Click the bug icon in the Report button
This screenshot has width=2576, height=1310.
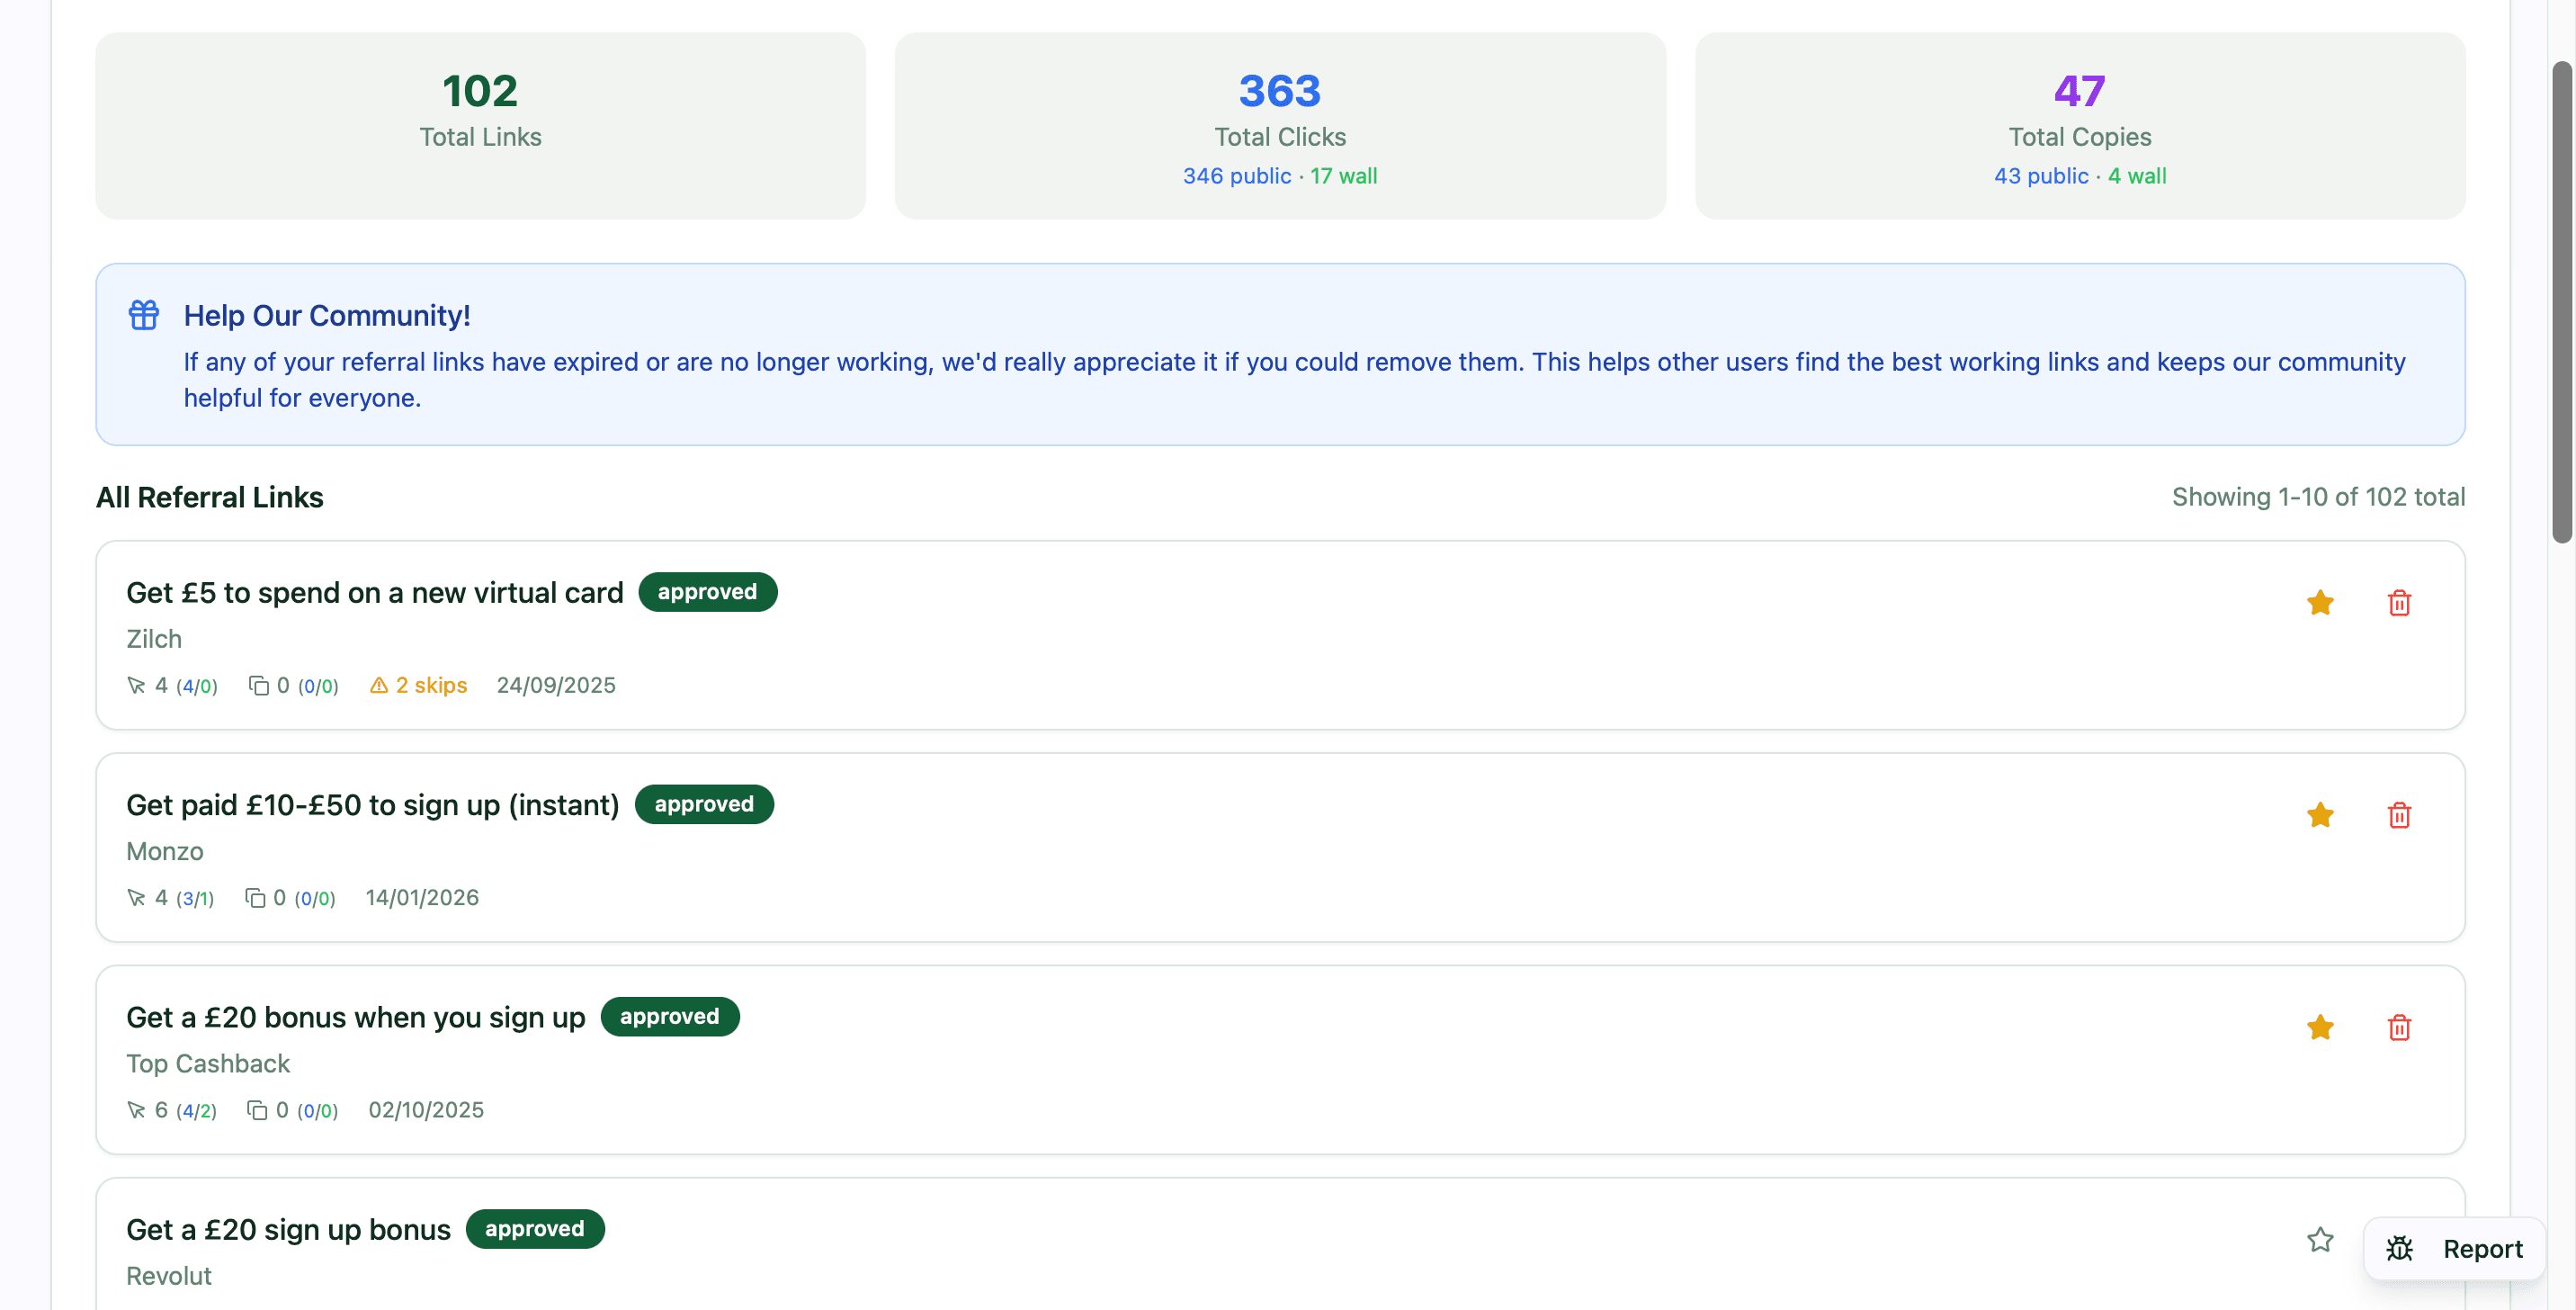pyautogui.click(x=2400, y=1248)
